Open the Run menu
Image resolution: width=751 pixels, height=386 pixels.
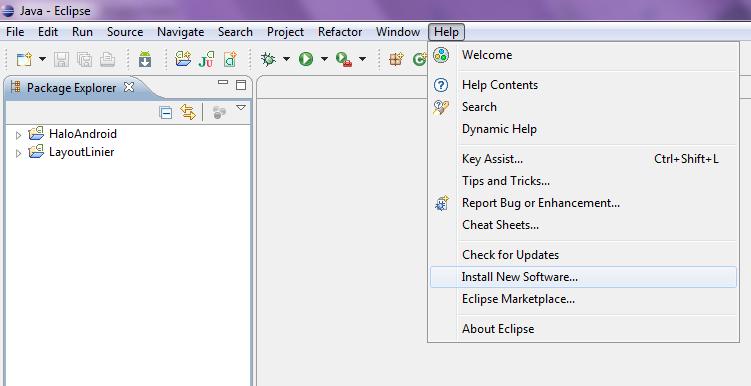point(82,32)
